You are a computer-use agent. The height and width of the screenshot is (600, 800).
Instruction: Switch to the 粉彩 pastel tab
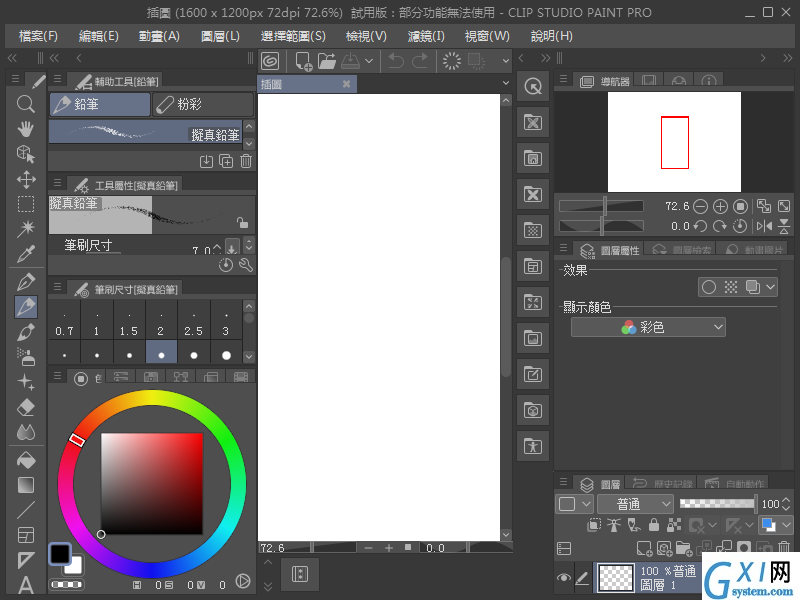click(x=203, y=104)
